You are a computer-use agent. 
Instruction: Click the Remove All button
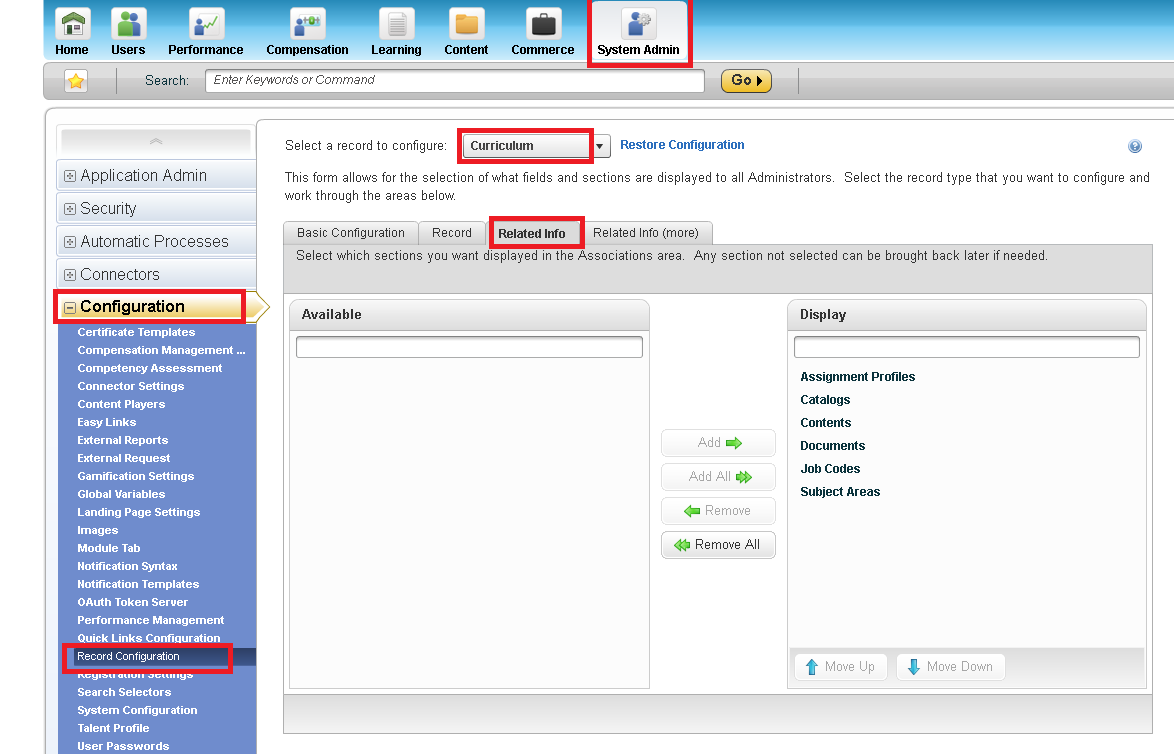tap(718, 545)
